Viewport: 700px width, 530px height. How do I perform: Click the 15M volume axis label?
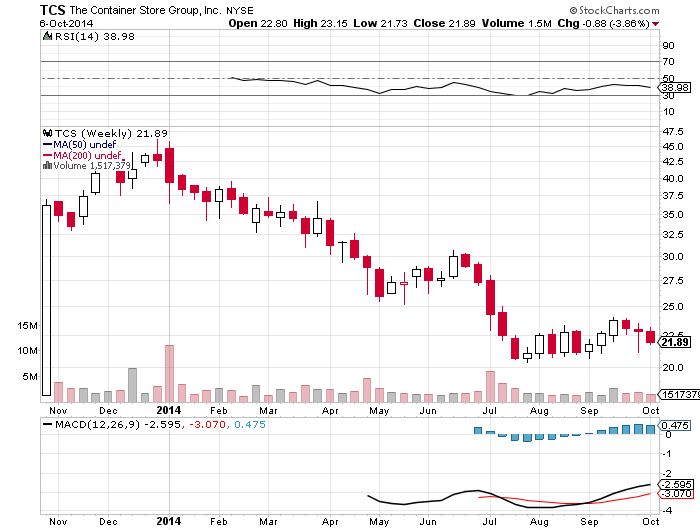[28, 326]
